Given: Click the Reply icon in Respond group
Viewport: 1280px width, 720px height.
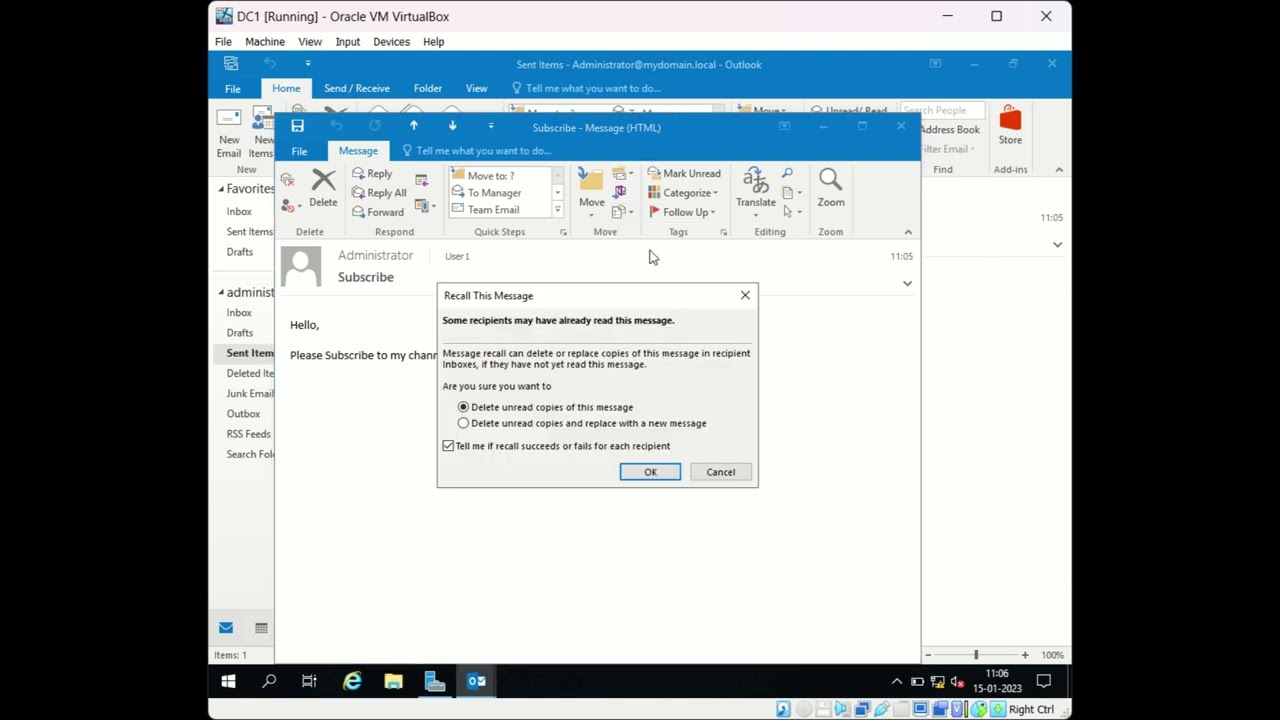Looking at the screenshot, I should tap(358, 174).
